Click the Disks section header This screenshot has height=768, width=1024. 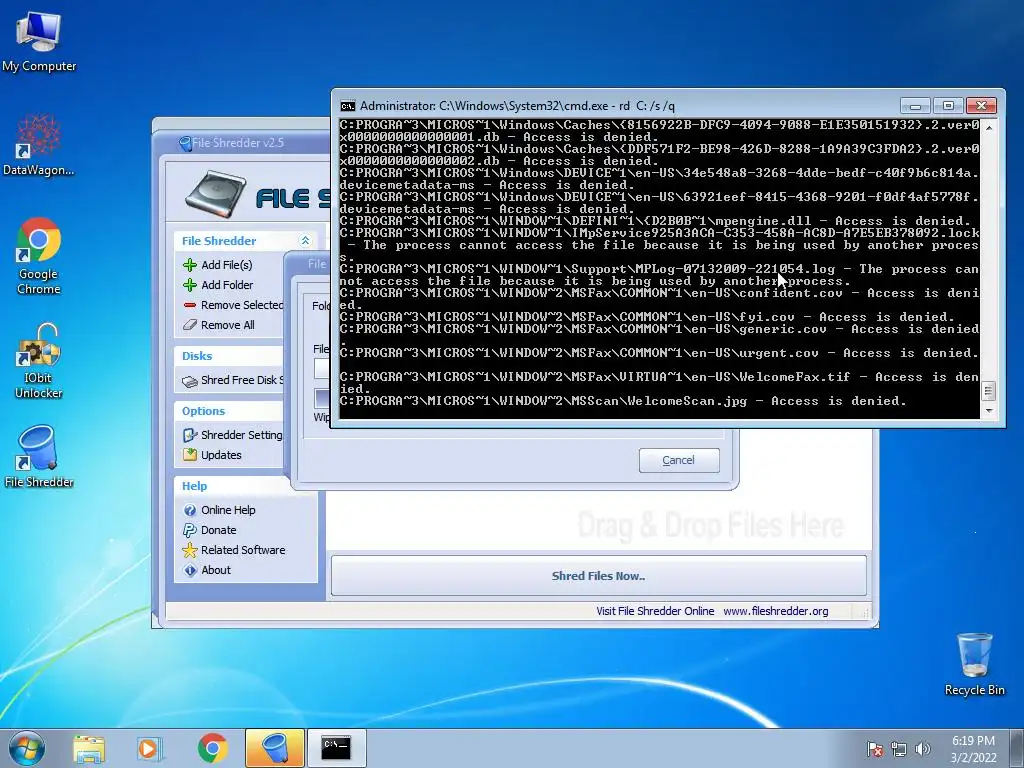(197, 356)
